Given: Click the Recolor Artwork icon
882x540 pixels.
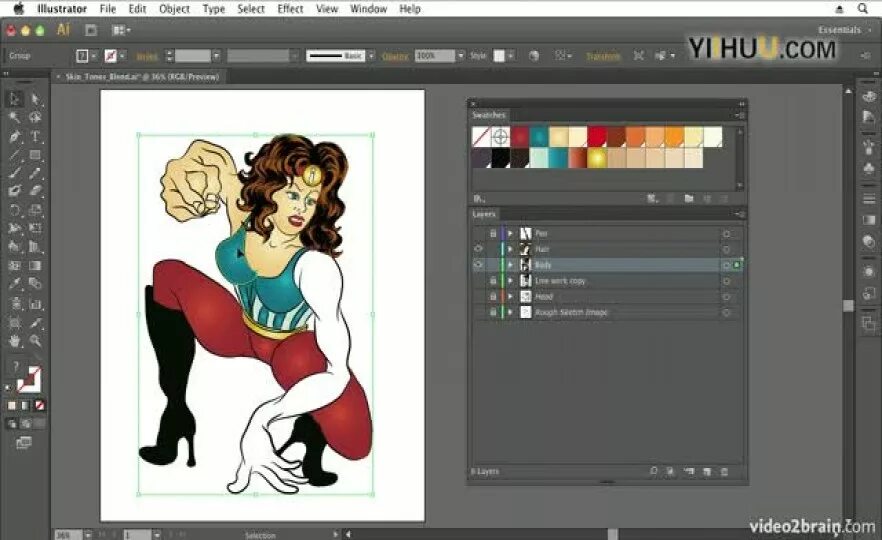Looking at the screenshot, I should click(534, 56).
